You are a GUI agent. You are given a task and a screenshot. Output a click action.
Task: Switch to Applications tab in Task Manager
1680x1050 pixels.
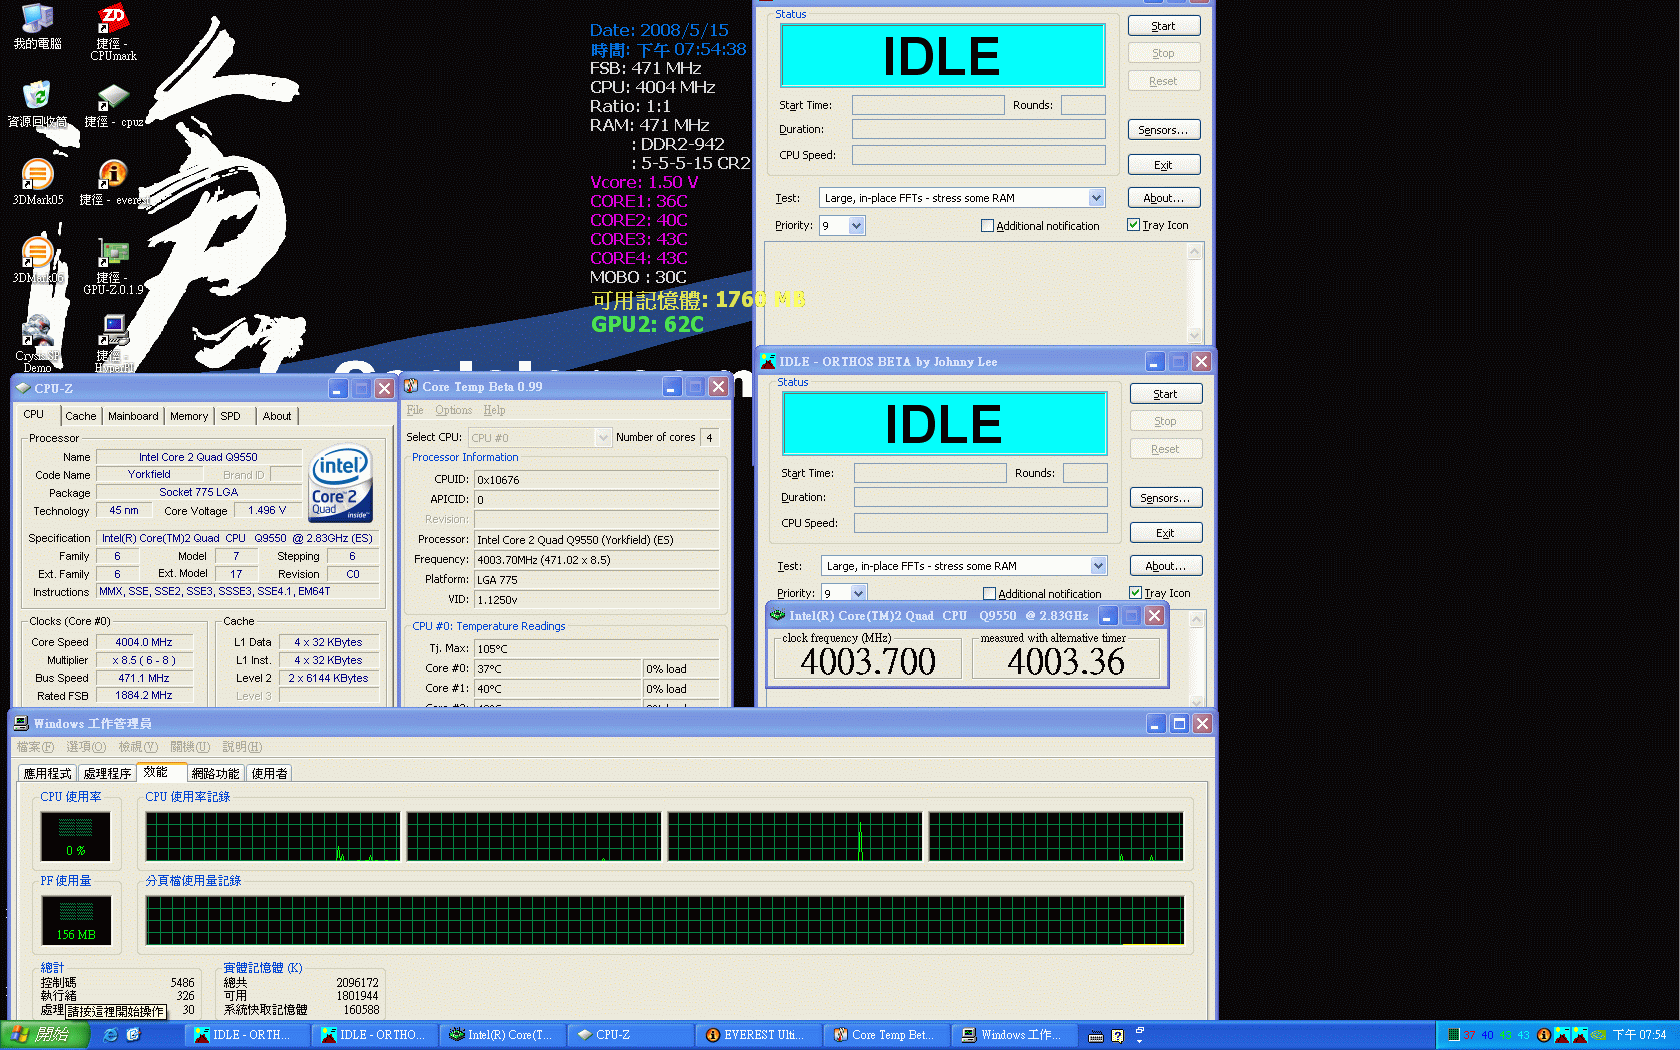point(47,773)
